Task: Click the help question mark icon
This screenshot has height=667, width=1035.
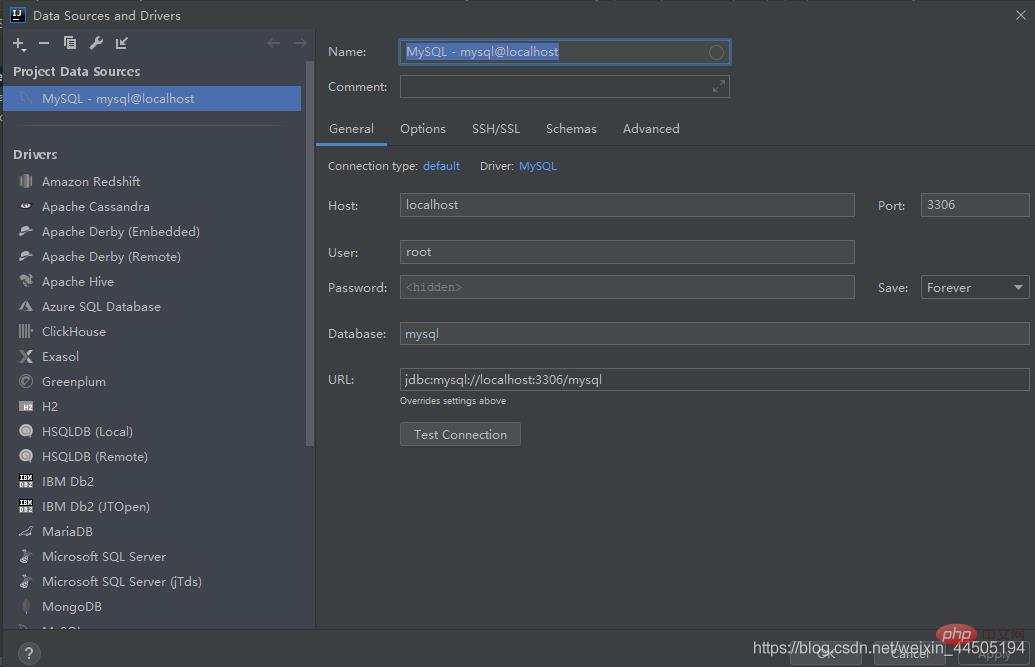Action: 29,653
